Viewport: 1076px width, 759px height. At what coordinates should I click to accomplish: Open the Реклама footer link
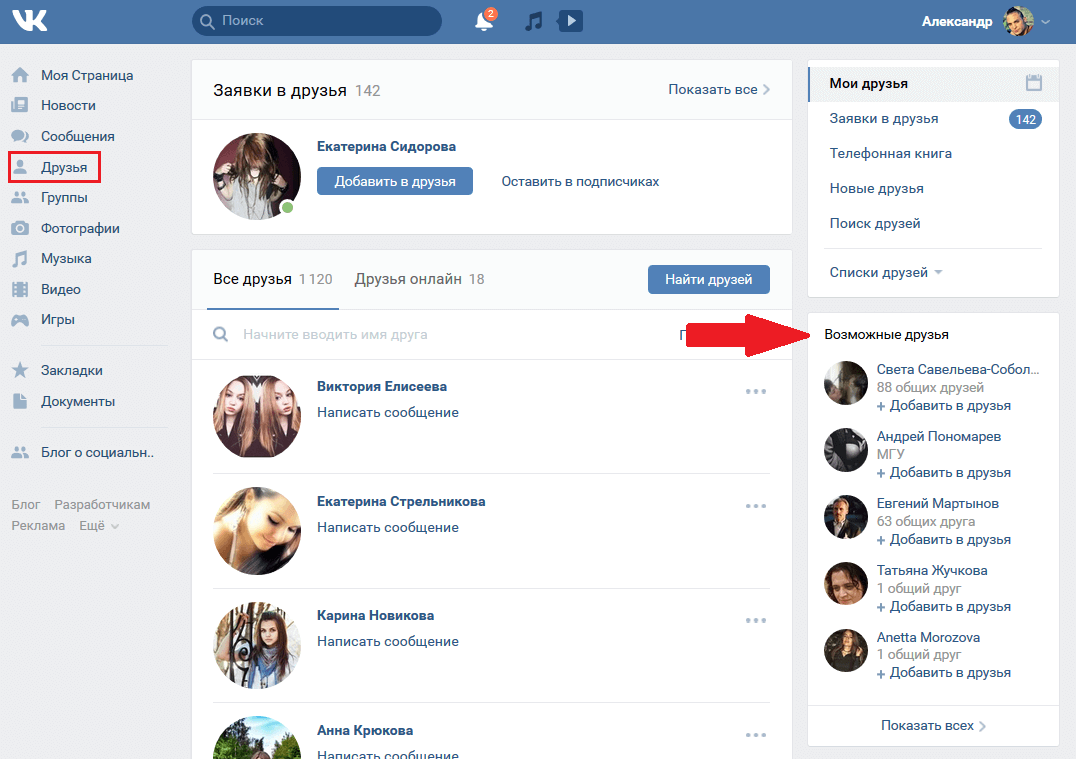(38, 526)
